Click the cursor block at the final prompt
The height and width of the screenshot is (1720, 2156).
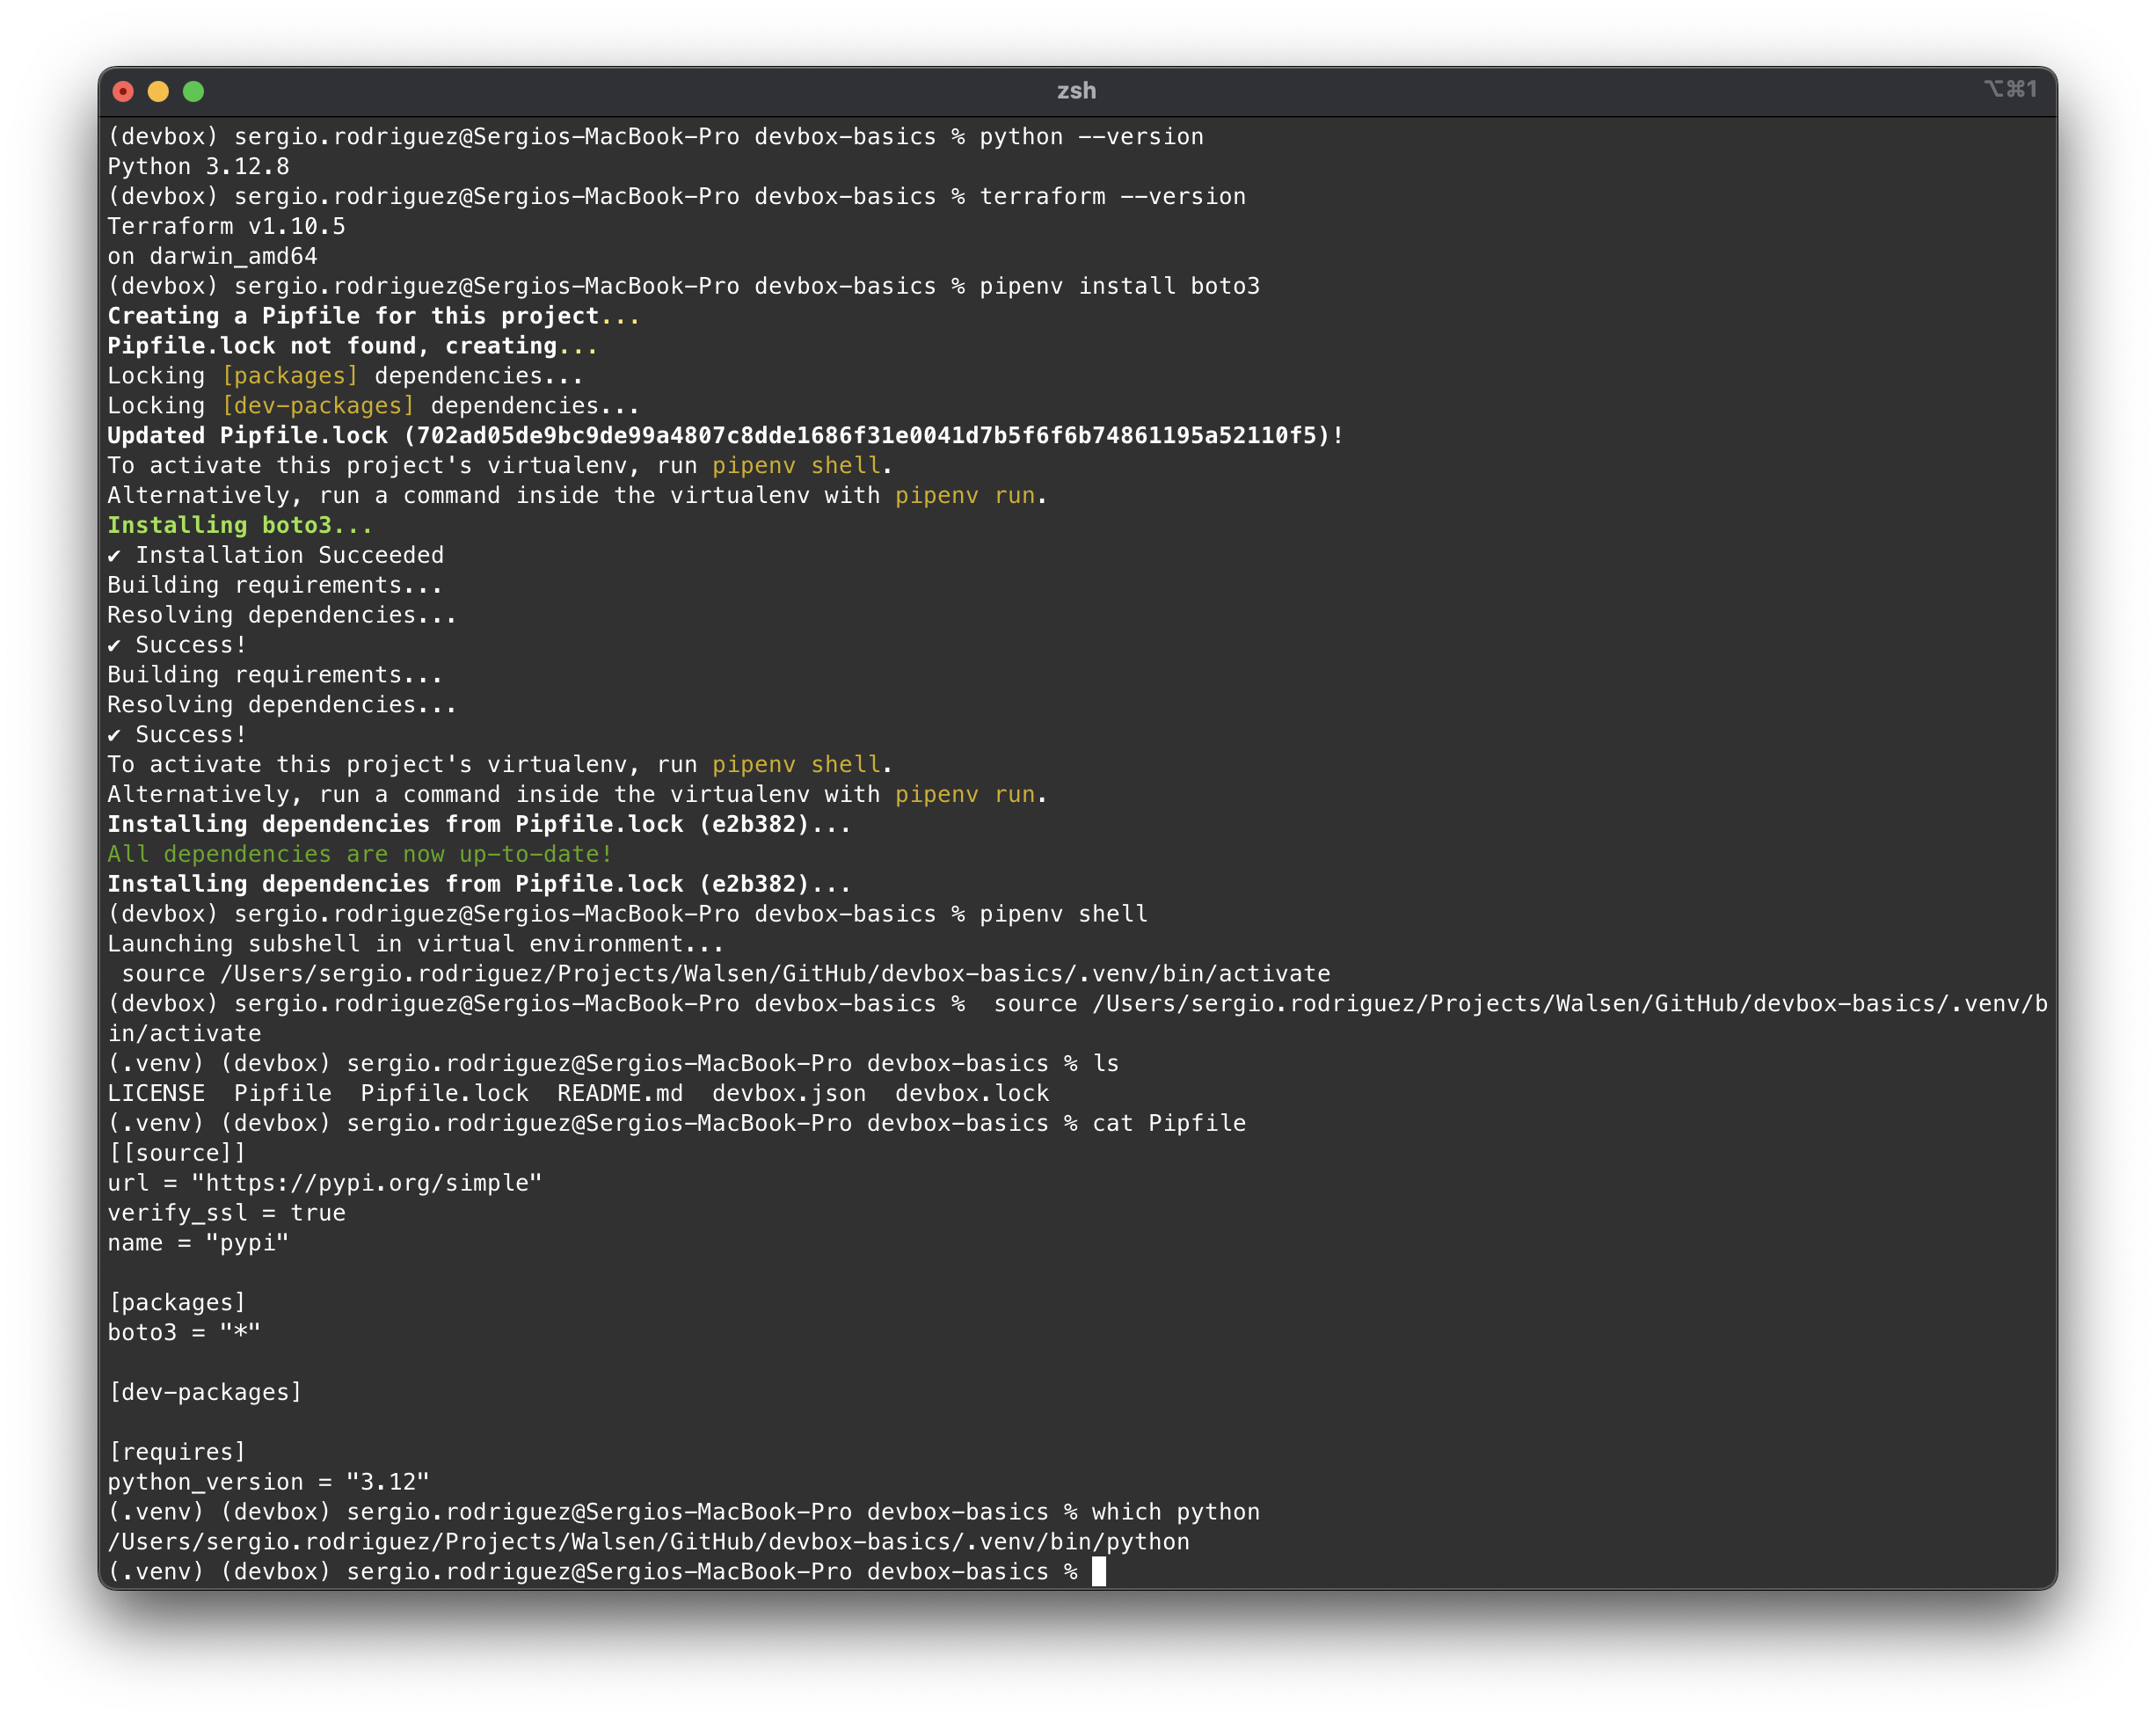1099,1572
